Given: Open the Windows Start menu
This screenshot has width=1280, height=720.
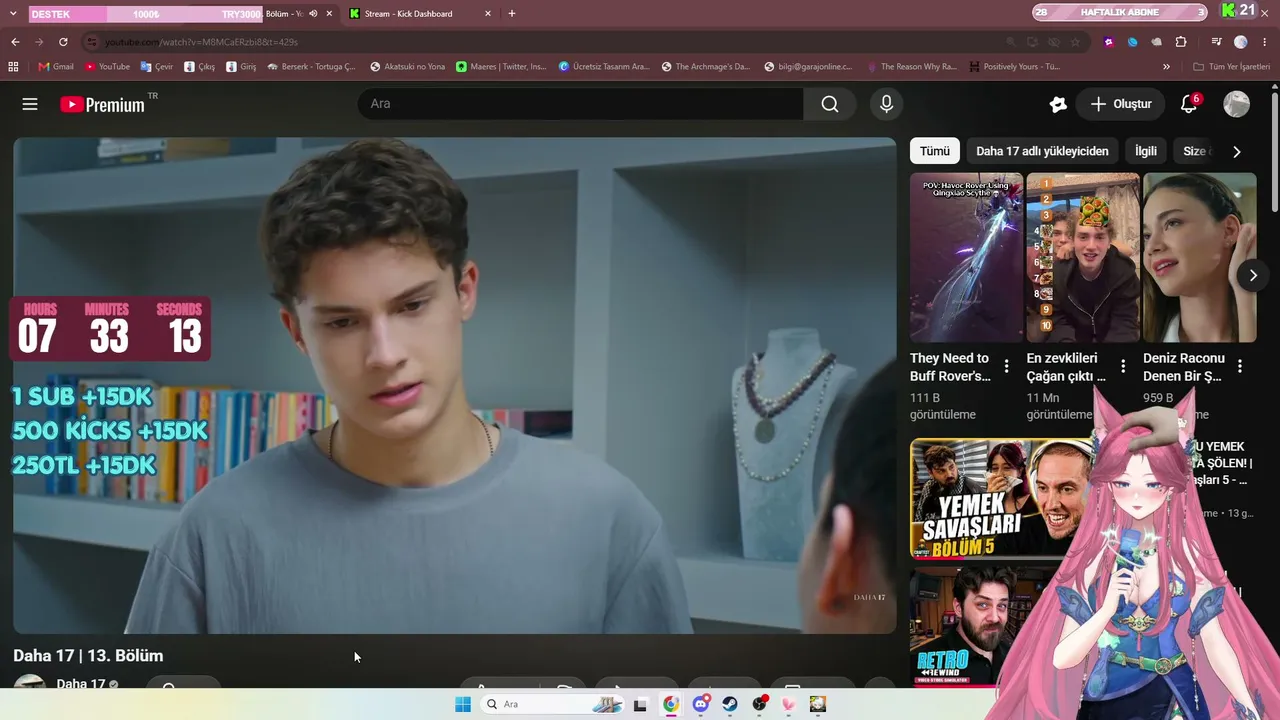Looking at the screenshot, I should pyautogui.click(x=463, y=704).
